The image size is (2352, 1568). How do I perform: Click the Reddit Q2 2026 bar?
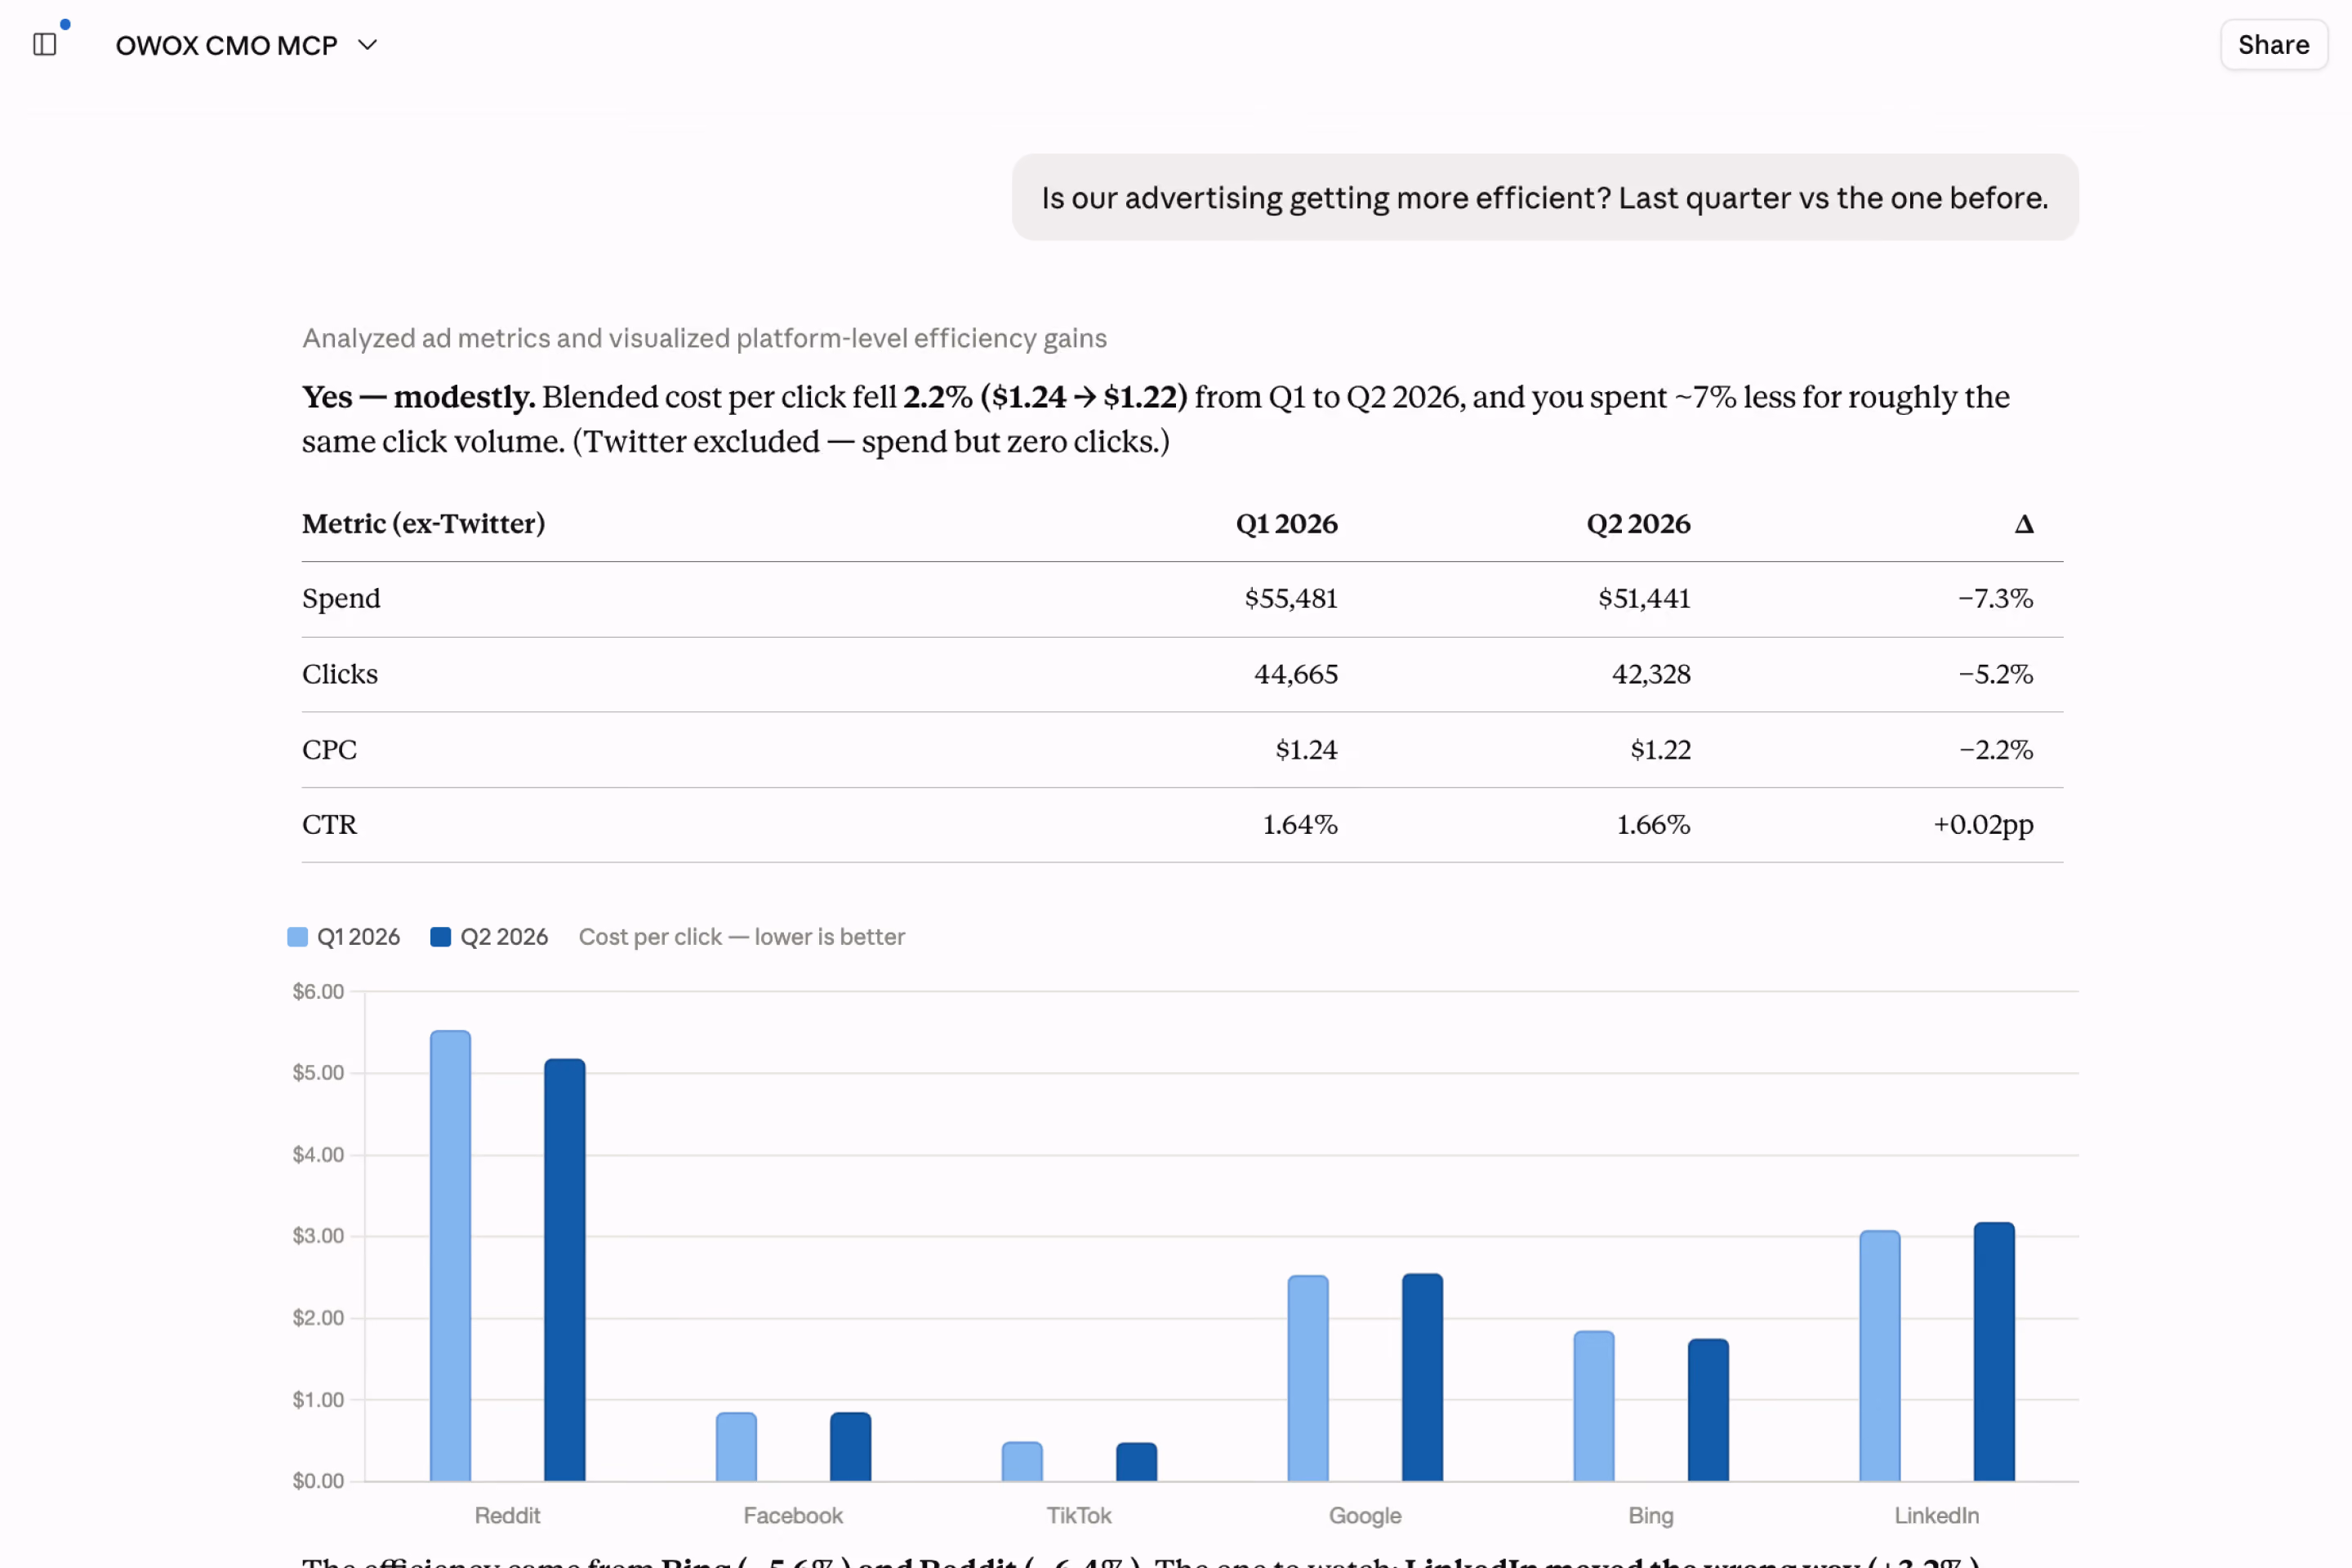coord(564,1270)
